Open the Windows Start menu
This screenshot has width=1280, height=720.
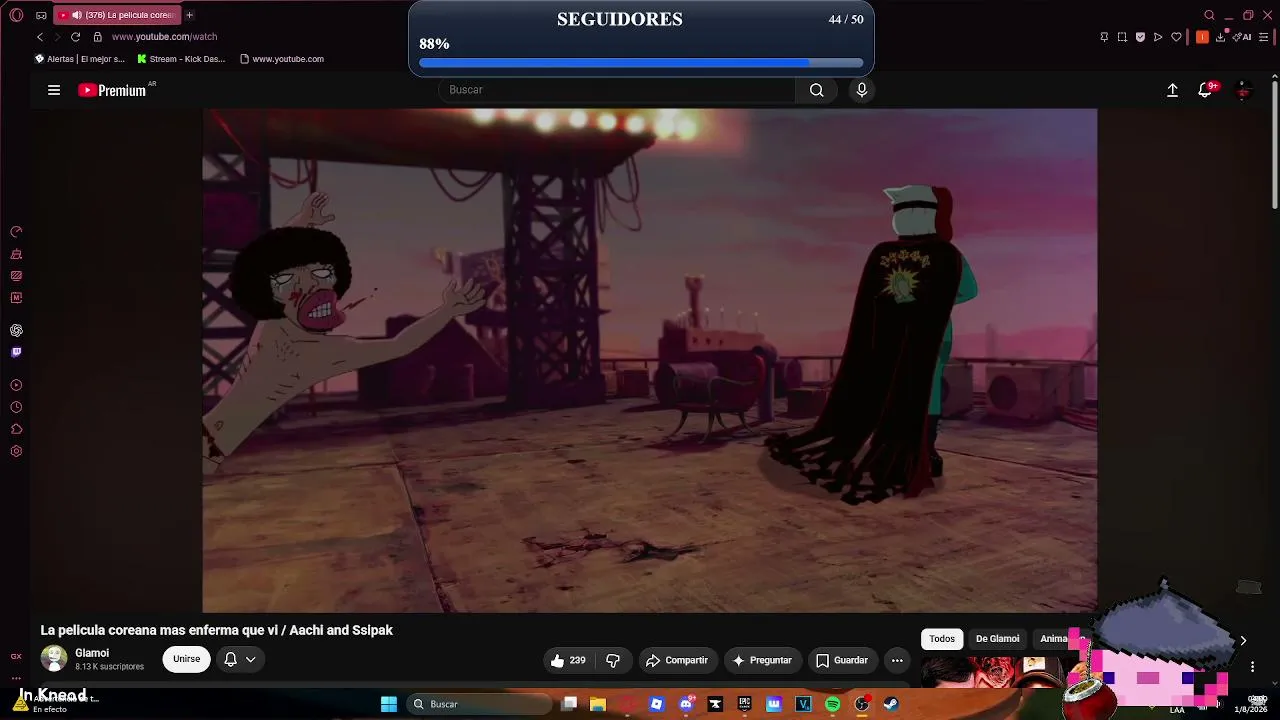389,704
